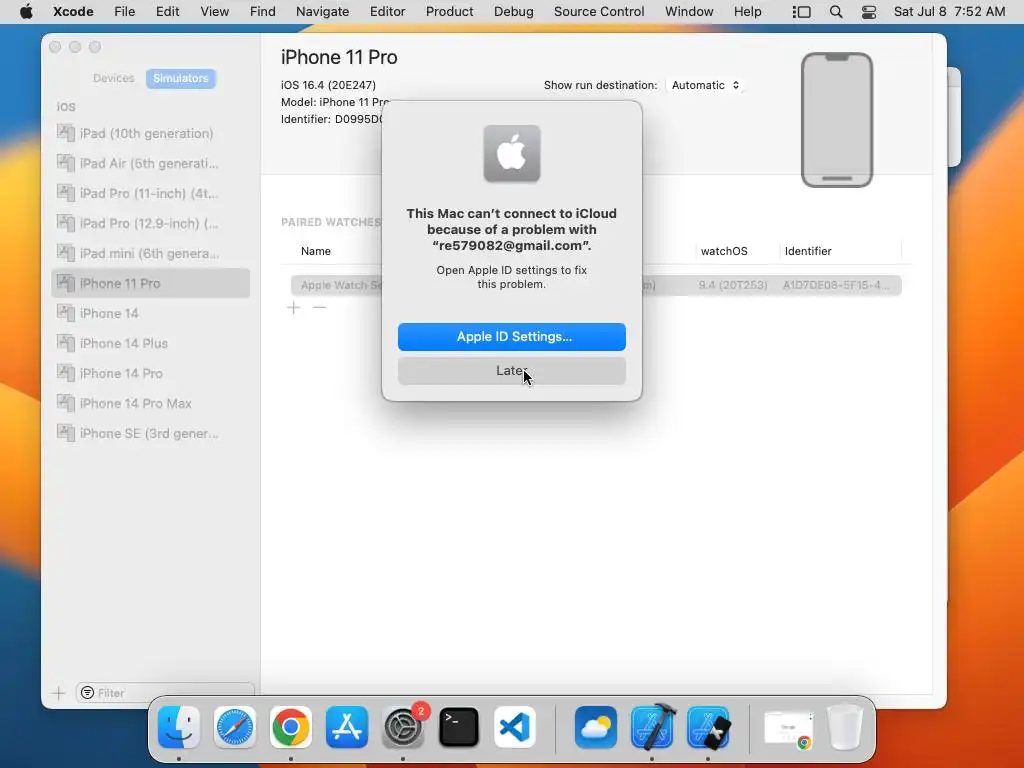Click minimized Chrome window in Dock
The width and height of the screenshot is (1024, 768).
point(788,729)
